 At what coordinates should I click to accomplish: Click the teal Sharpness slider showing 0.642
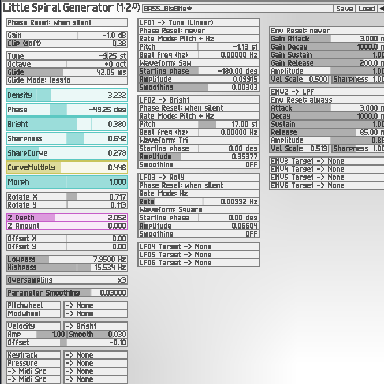pyautogui.click(x=67, y=138)
